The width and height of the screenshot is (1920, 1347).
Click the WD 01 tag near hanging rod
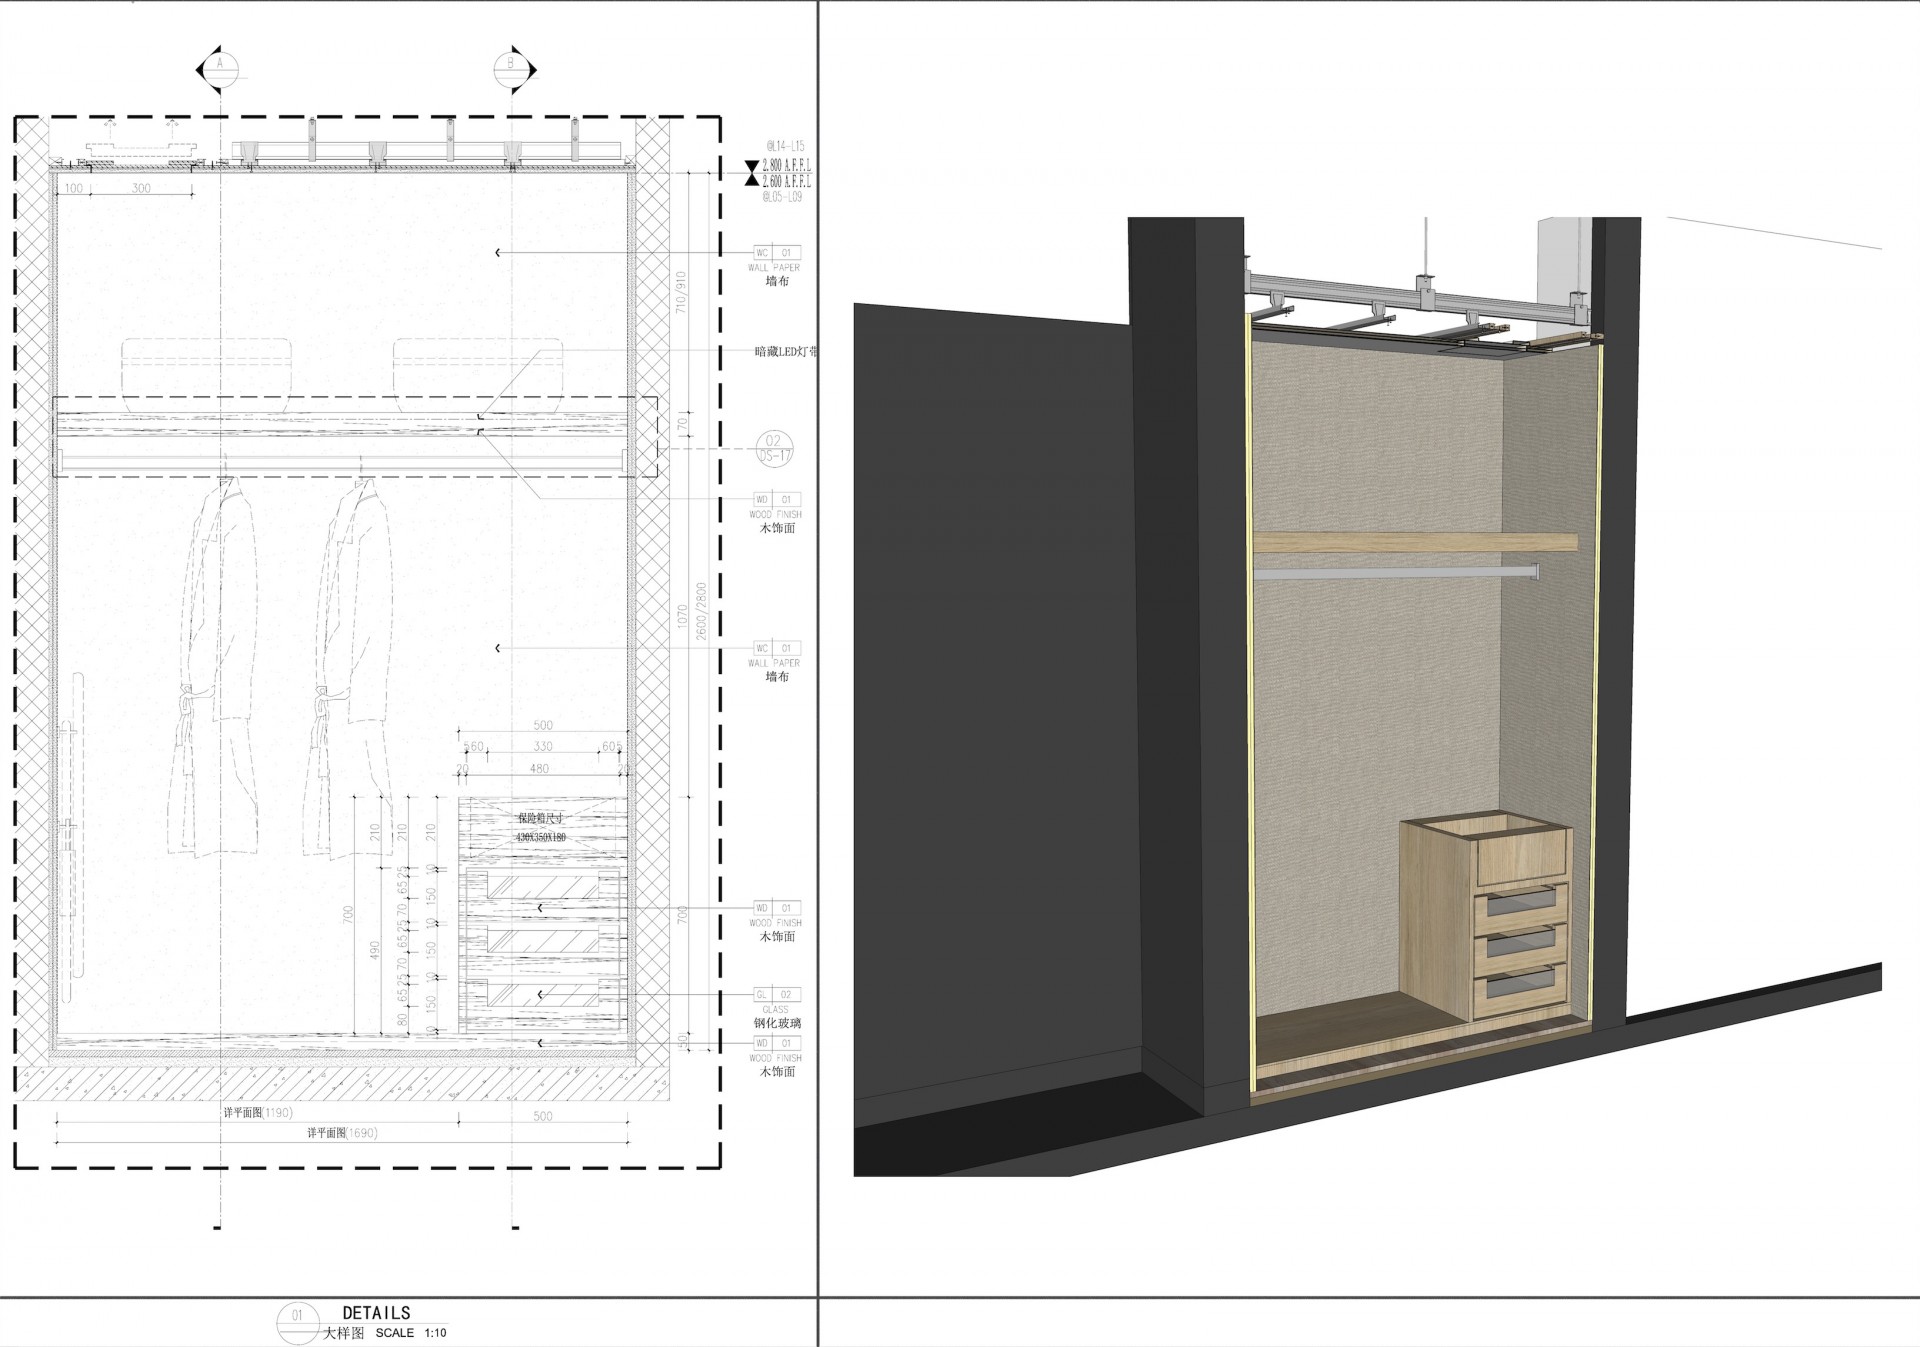click(777, 499)
